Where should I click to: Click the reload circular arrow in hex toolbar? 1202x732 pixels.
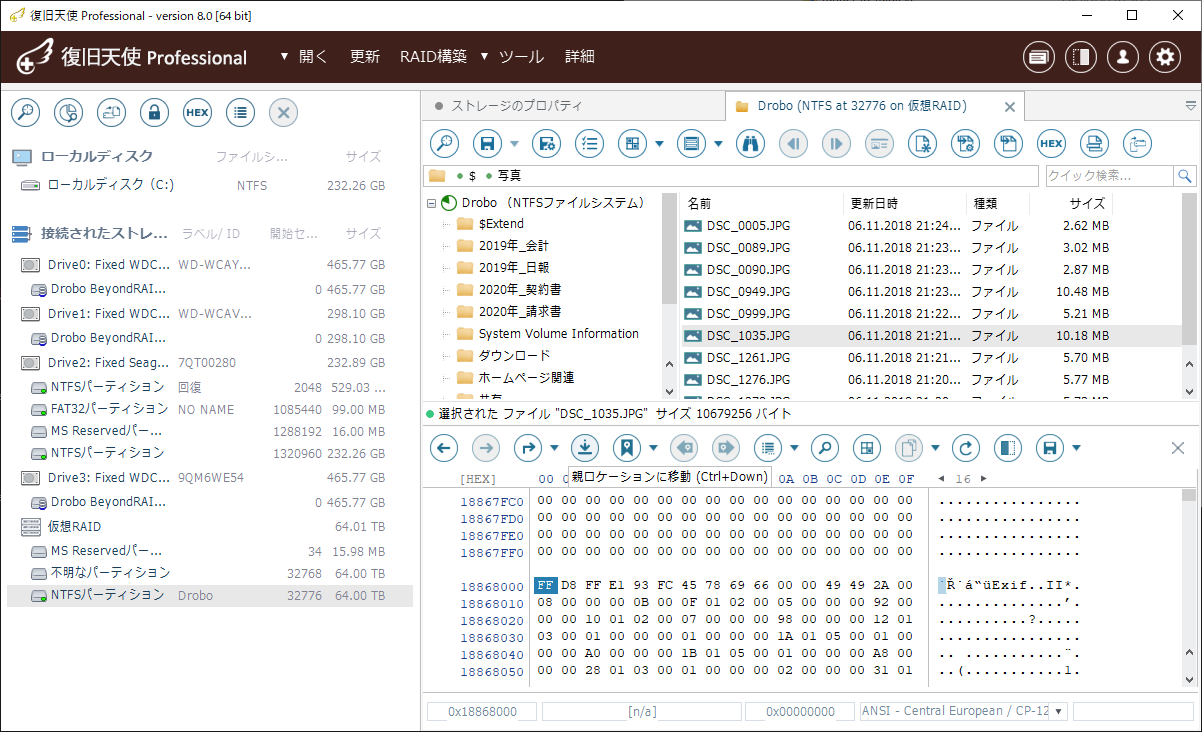coord(965,447)
